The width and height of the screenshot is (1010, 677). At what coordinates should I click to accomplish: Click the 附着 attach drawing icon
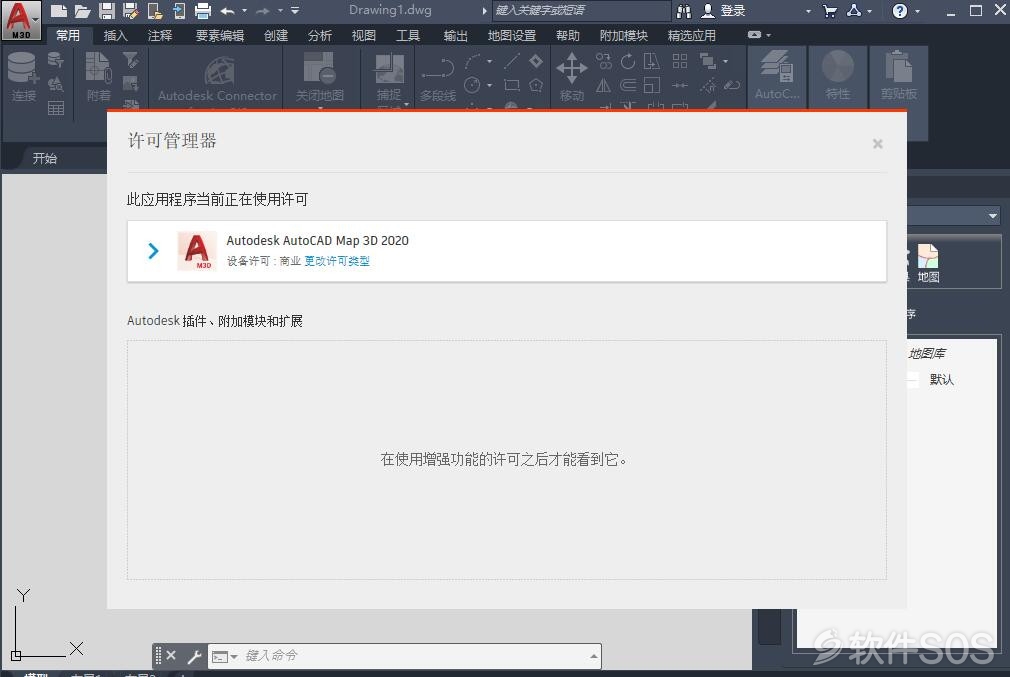tap(99, 77)
